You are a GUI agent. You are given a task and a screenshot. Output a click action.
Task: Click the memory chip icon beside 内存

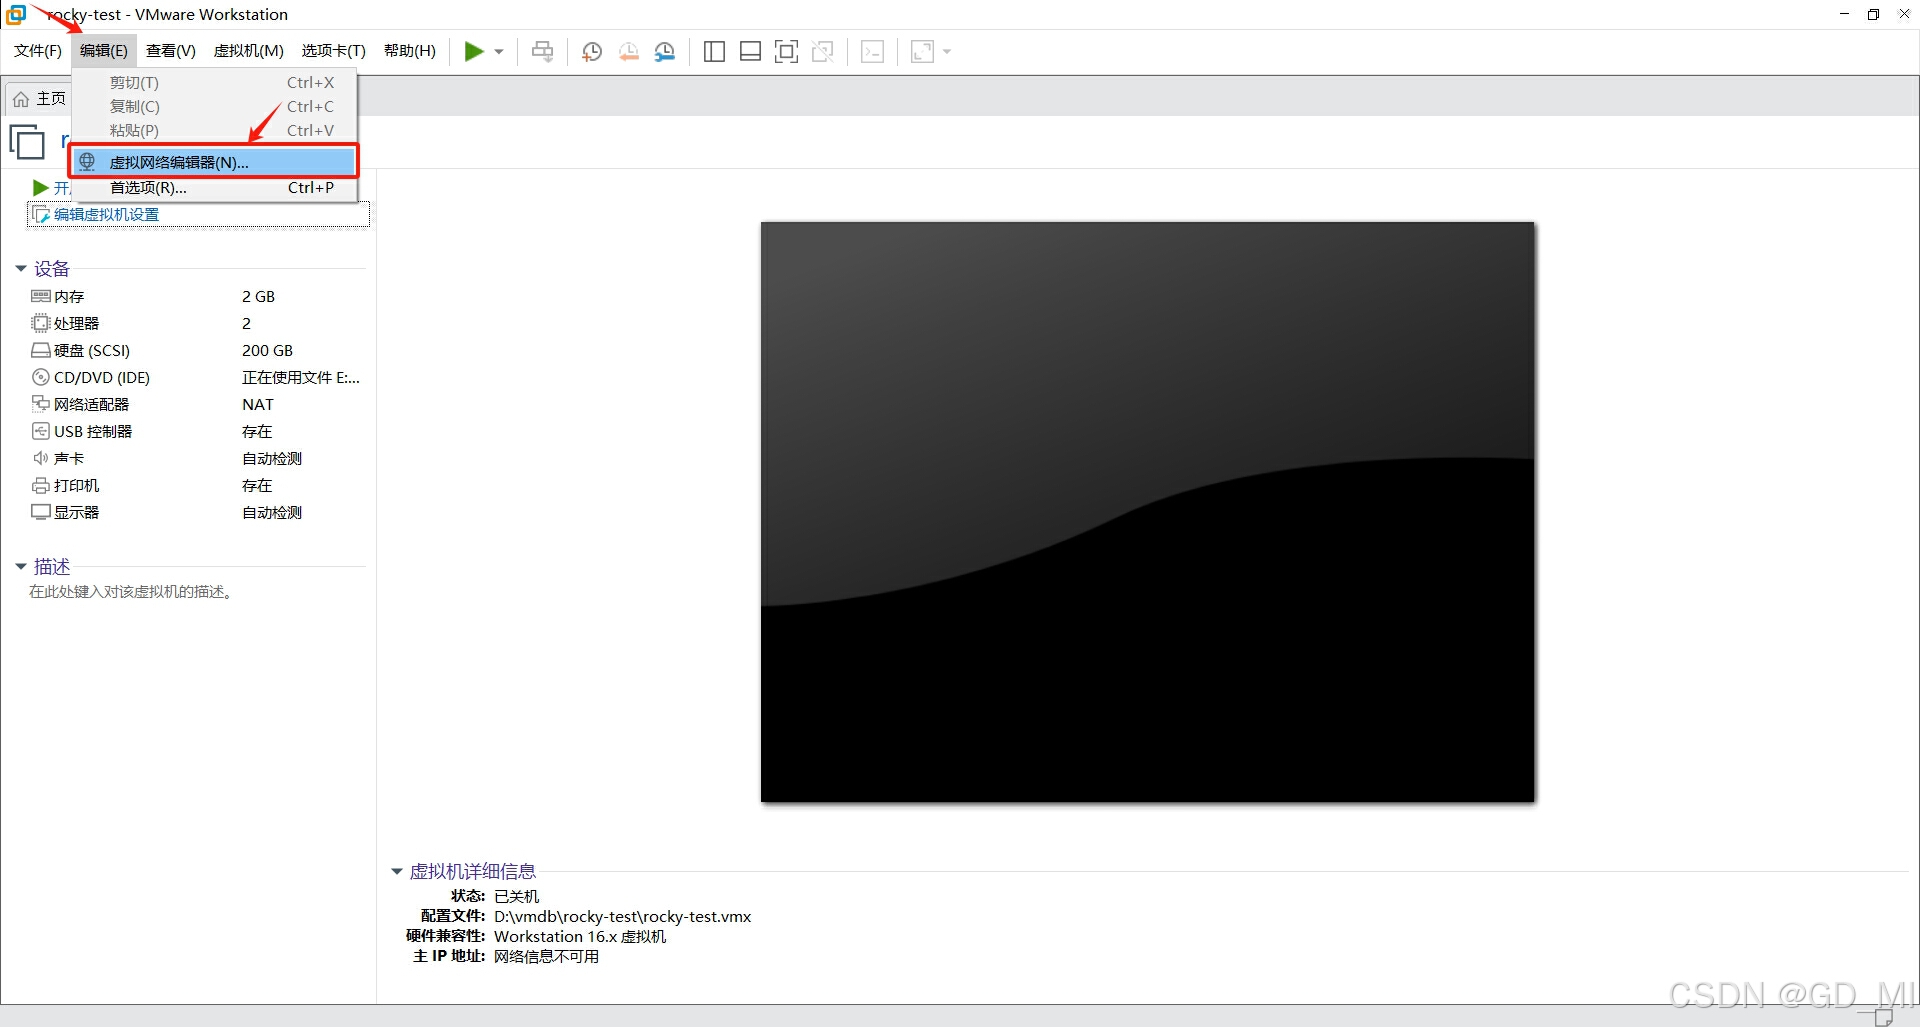click(41, 296)
